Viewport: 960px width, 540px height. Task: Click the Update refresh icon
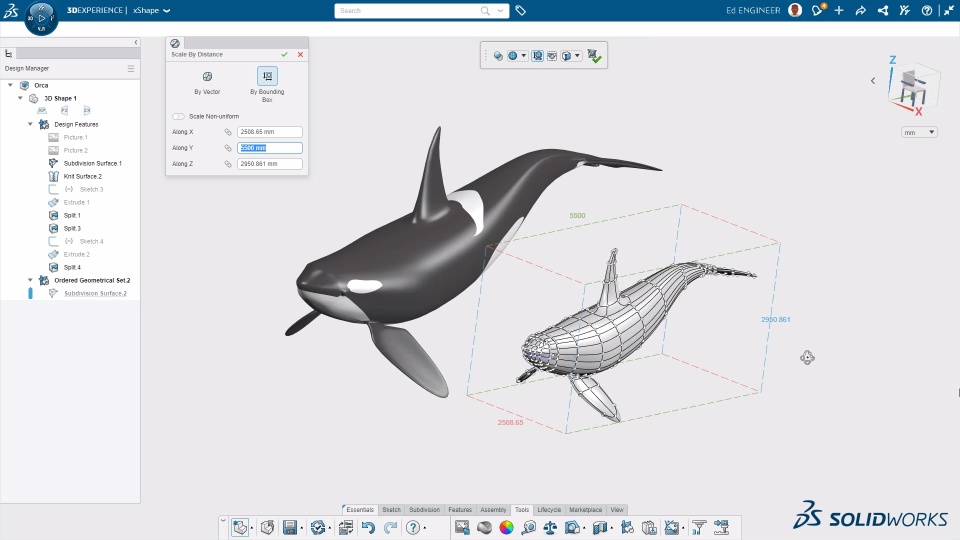[x=318, y=527]
